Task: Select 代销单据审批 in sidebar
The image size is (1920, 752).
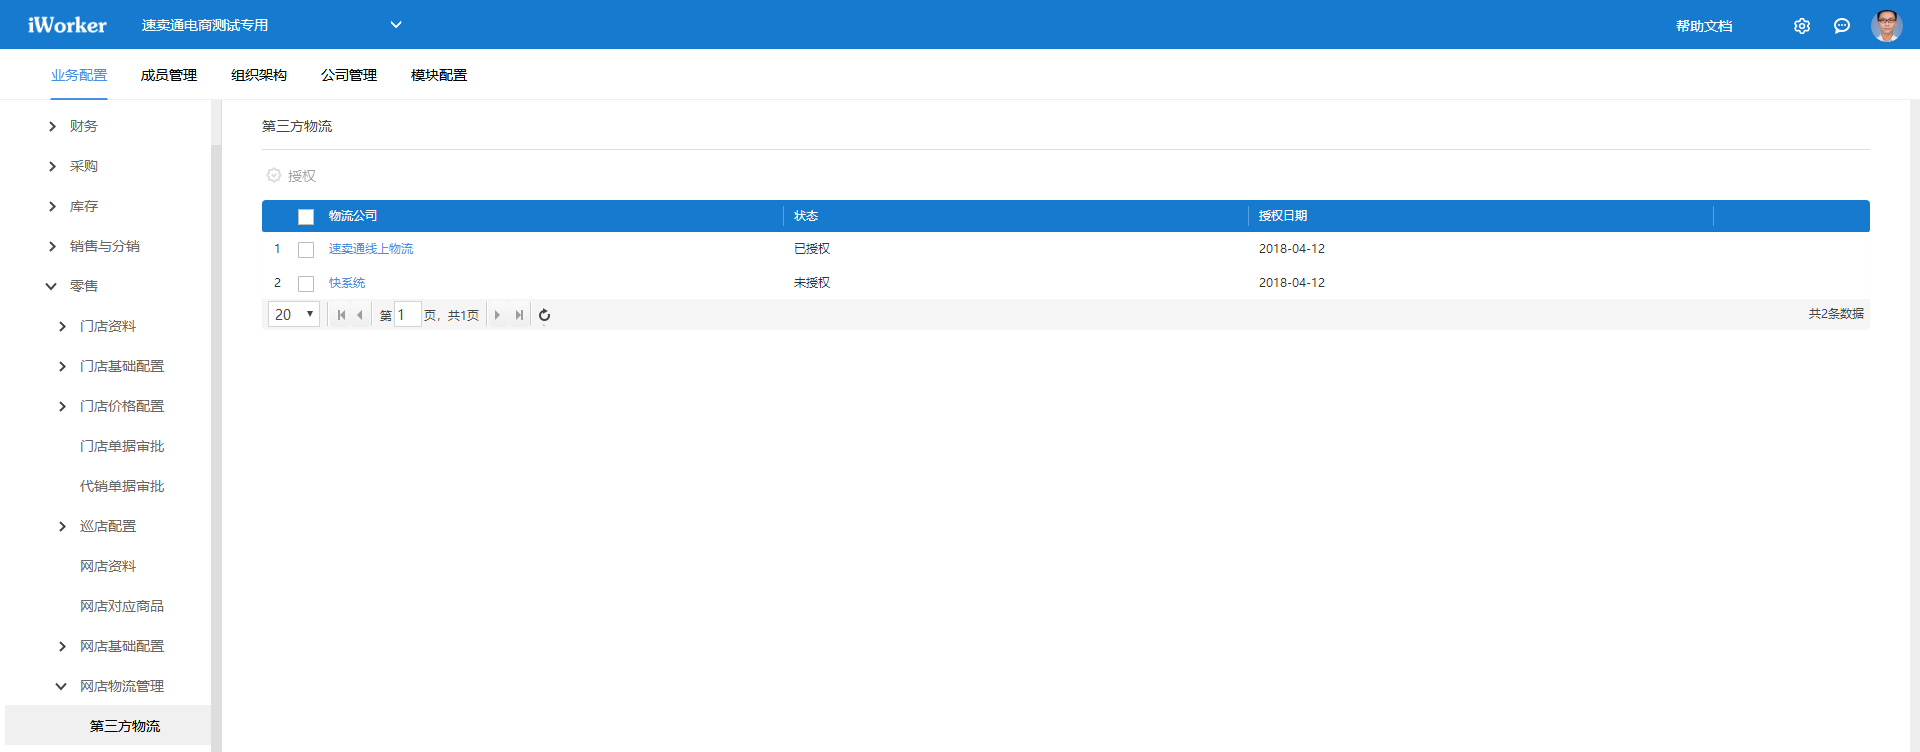Action: (122, 486)
